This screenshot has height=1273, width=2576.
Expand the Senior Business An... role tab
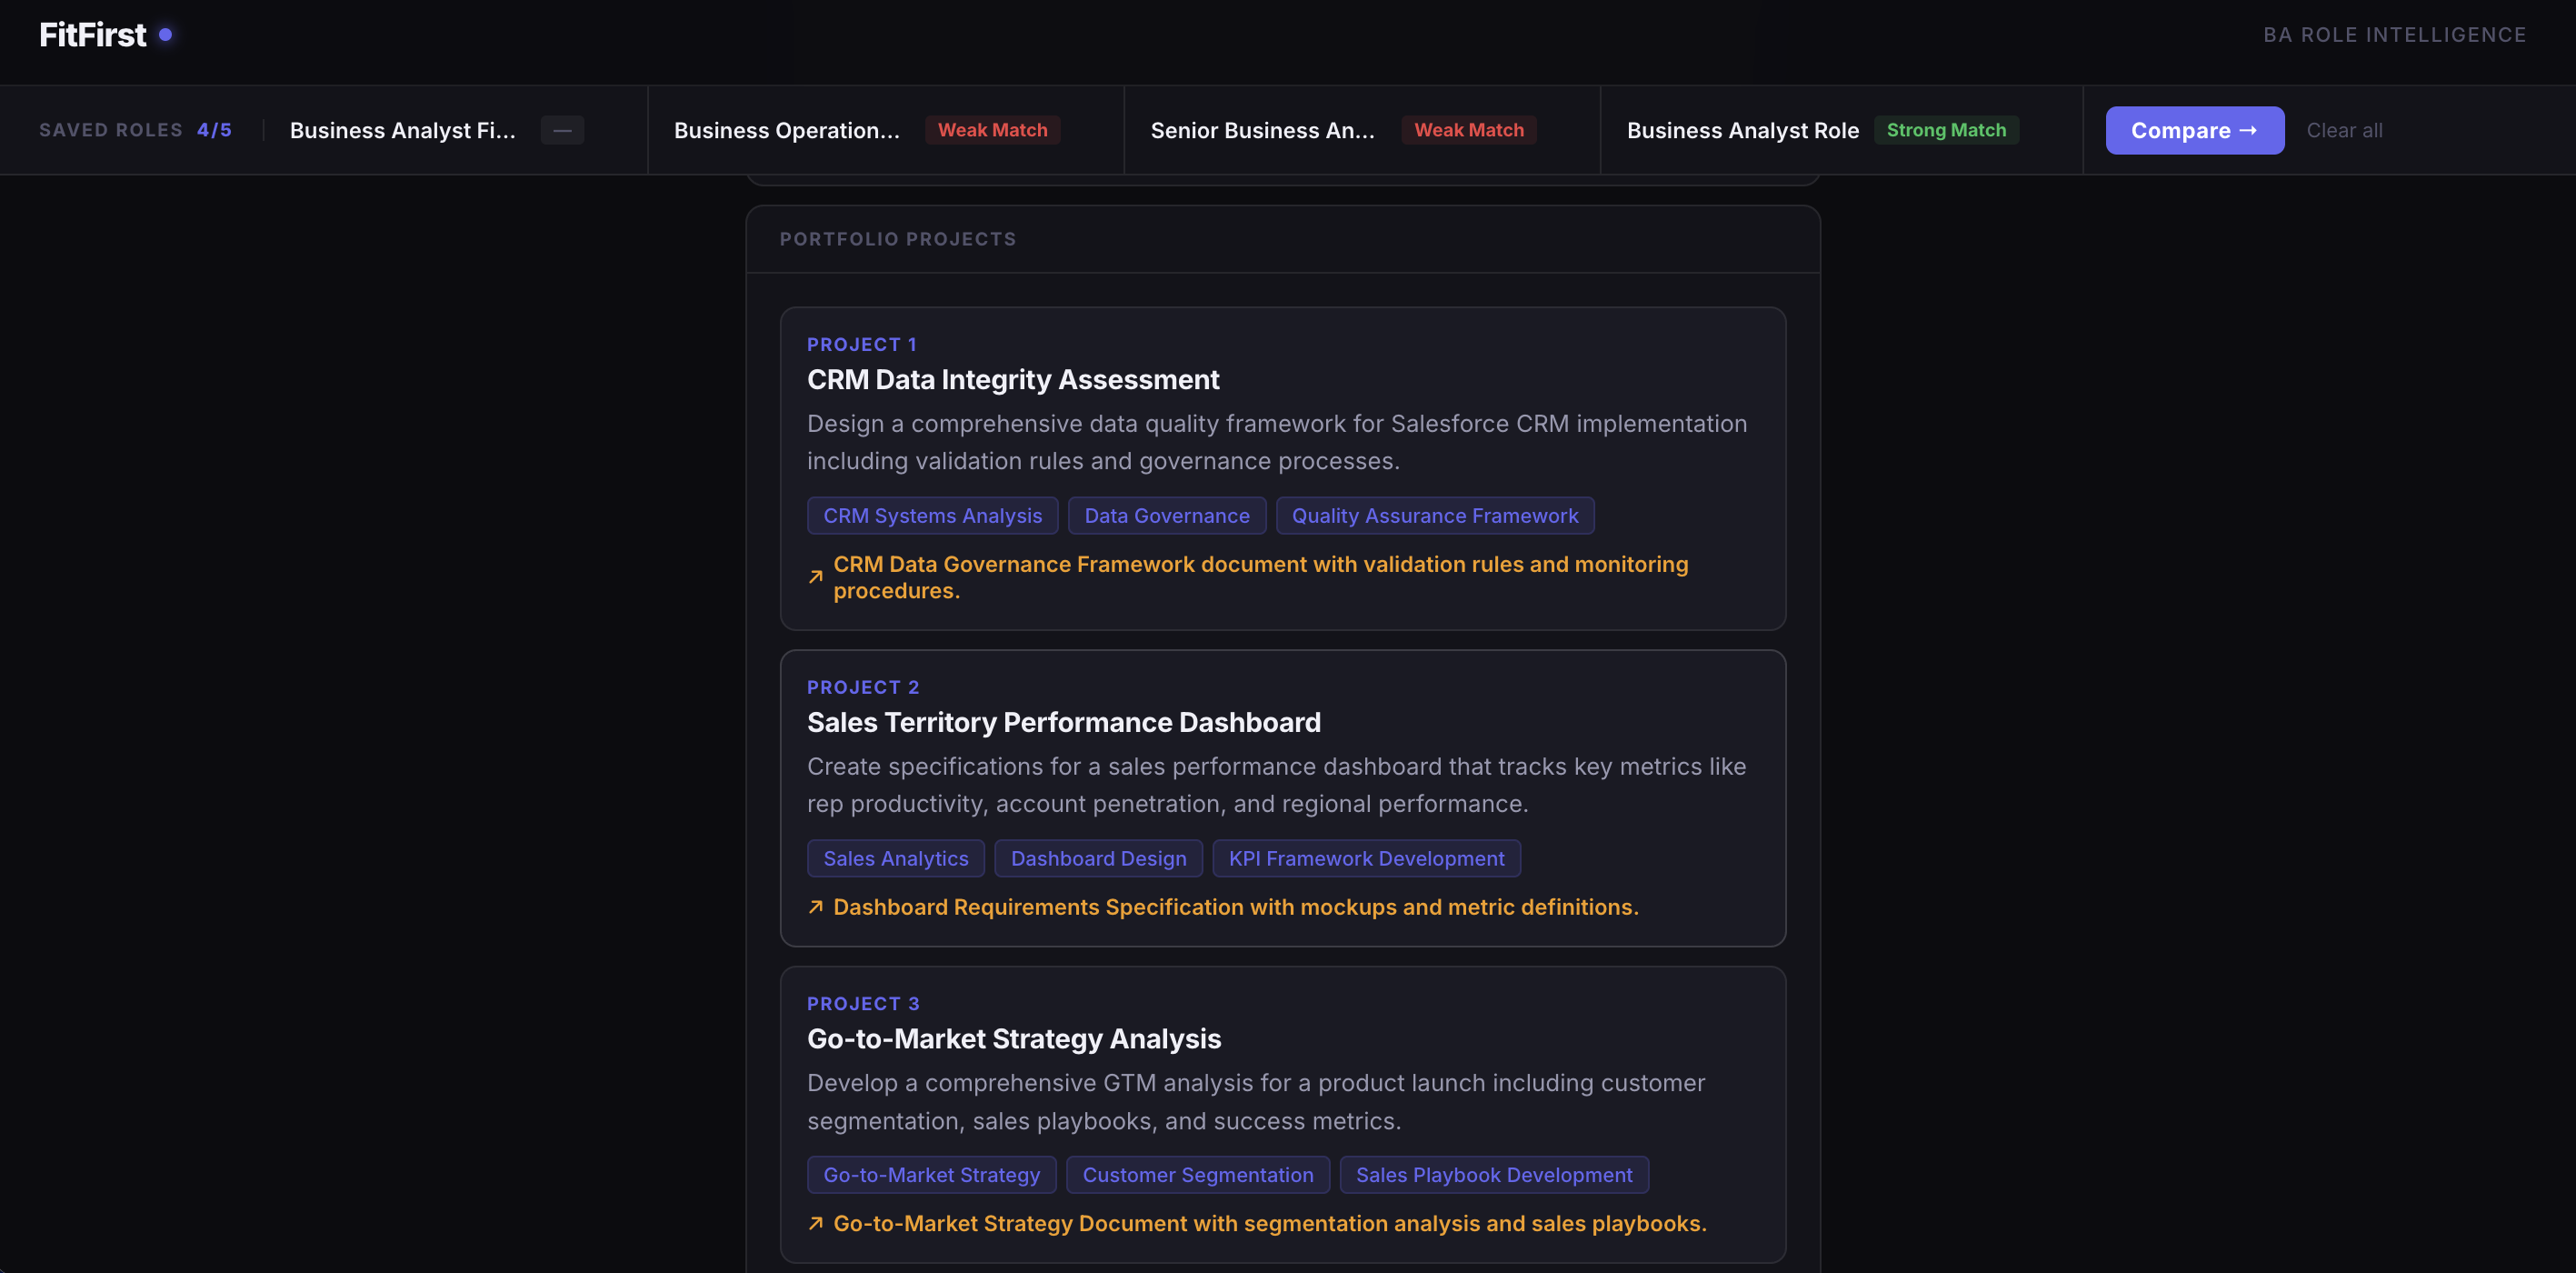tap(1262, 130)
